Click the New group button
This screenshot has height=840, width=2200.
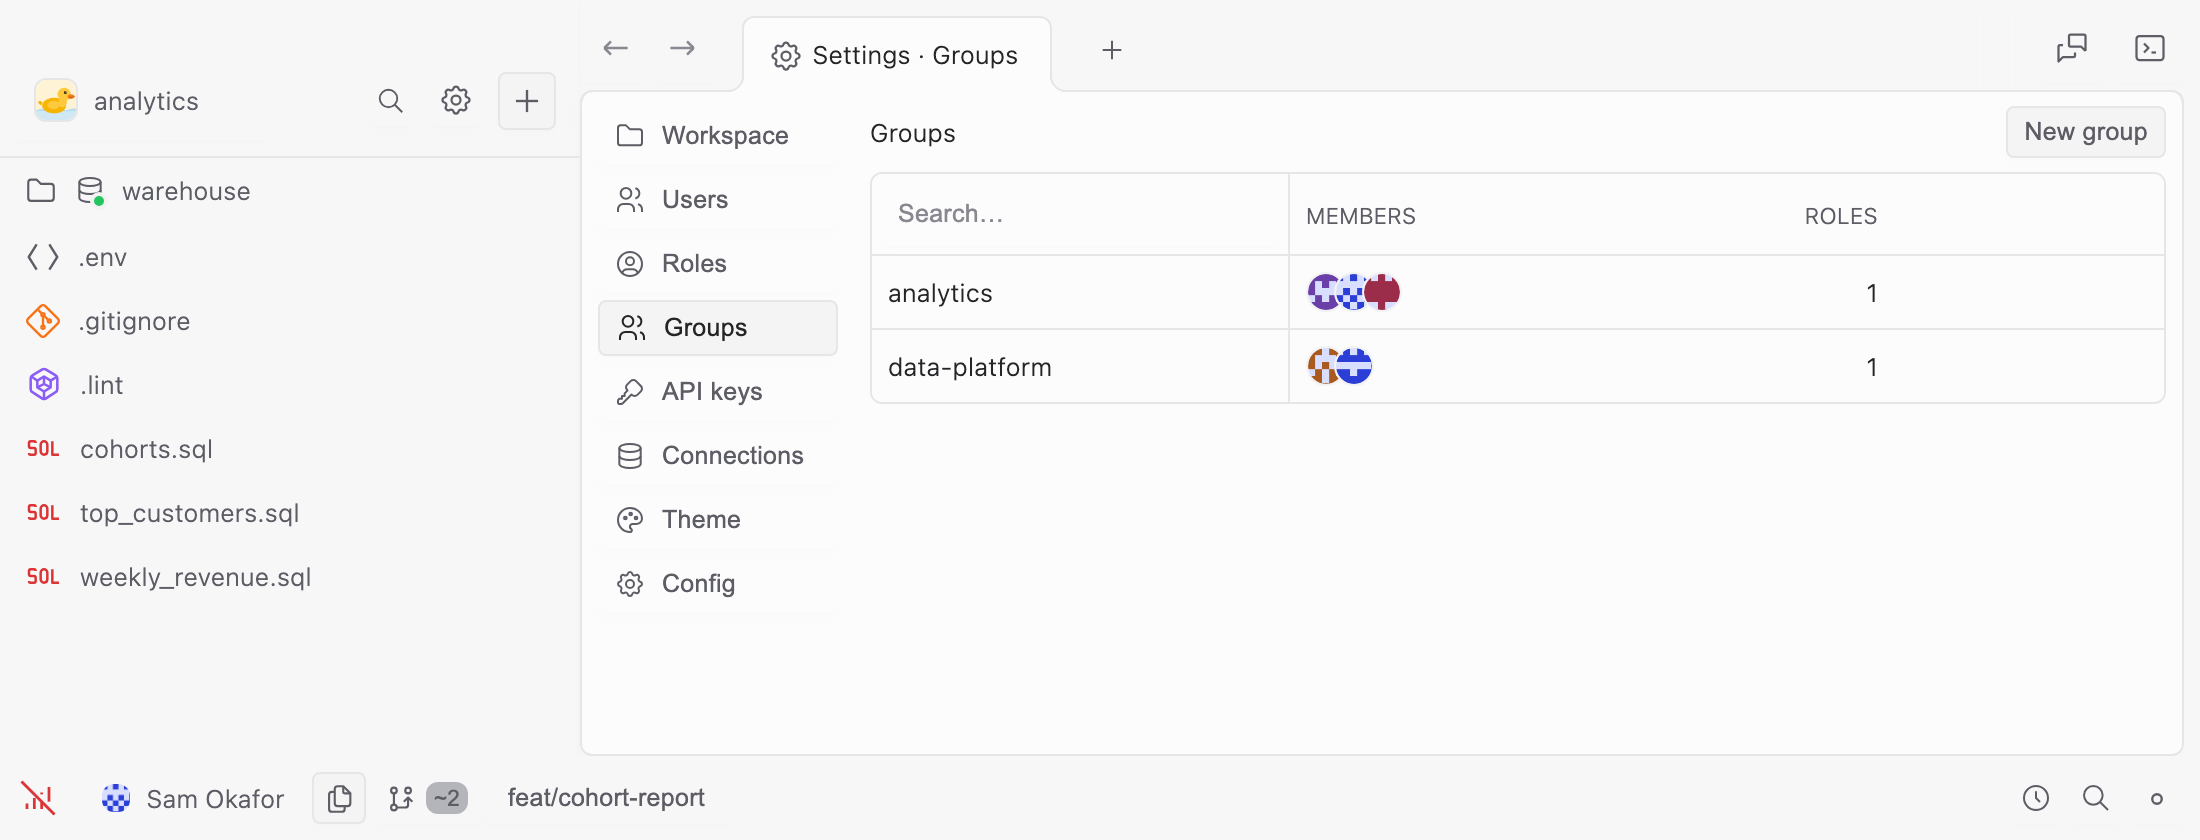pos(2085,132)
